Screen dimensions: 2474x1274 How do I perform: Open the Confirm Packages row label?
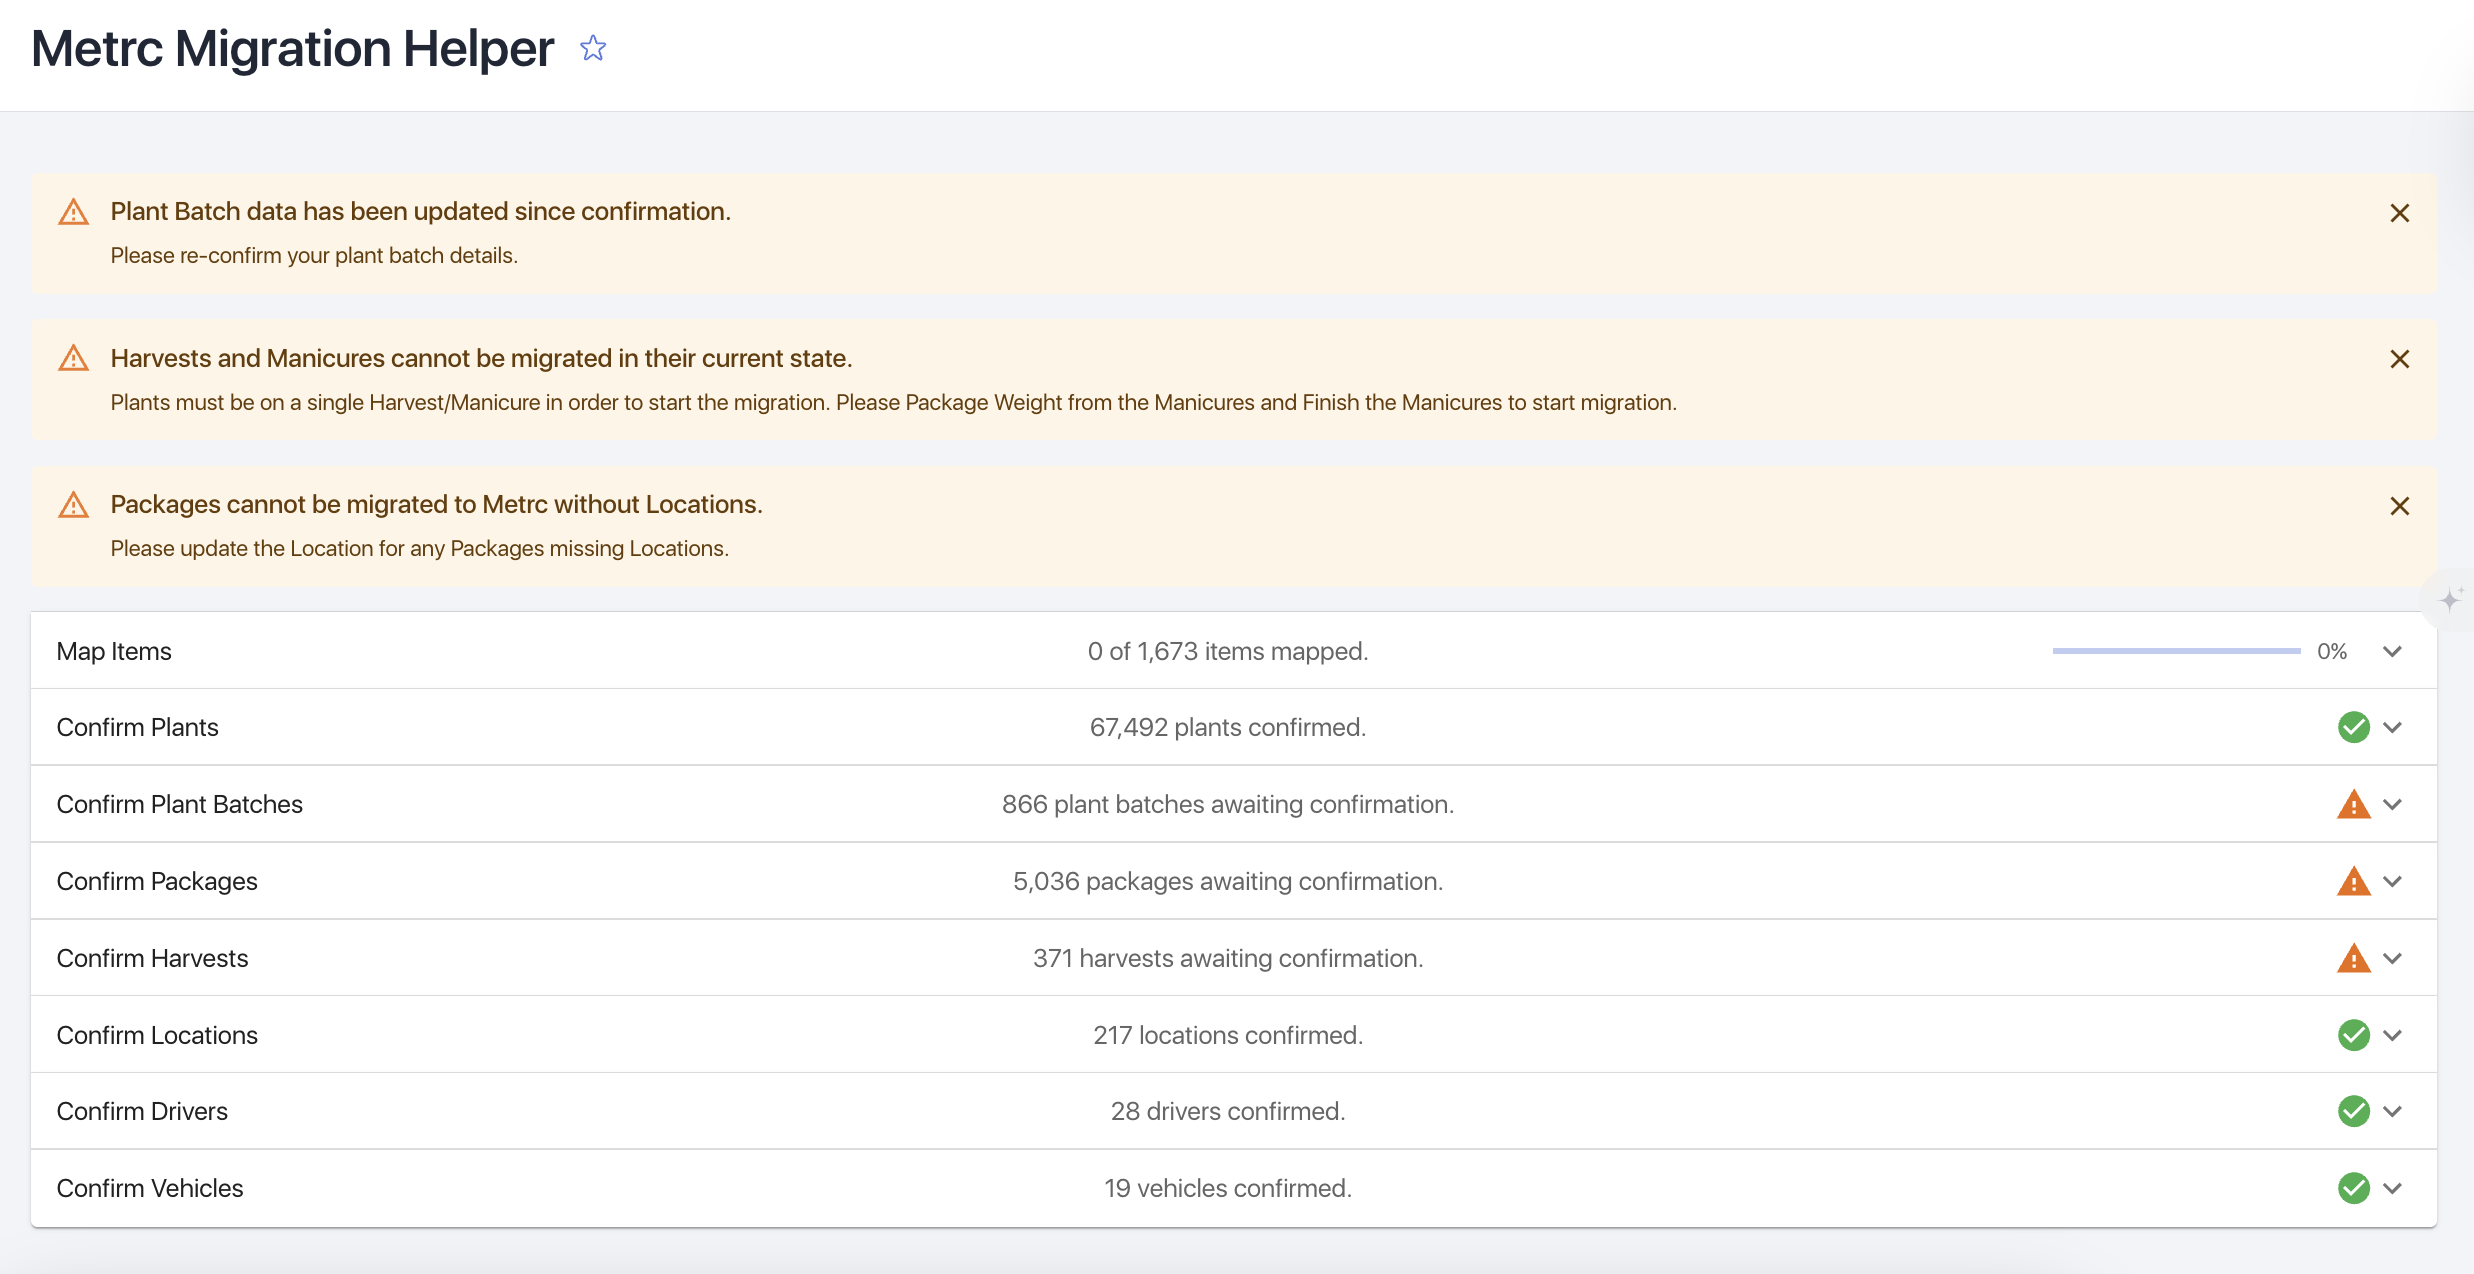[157, 881]
